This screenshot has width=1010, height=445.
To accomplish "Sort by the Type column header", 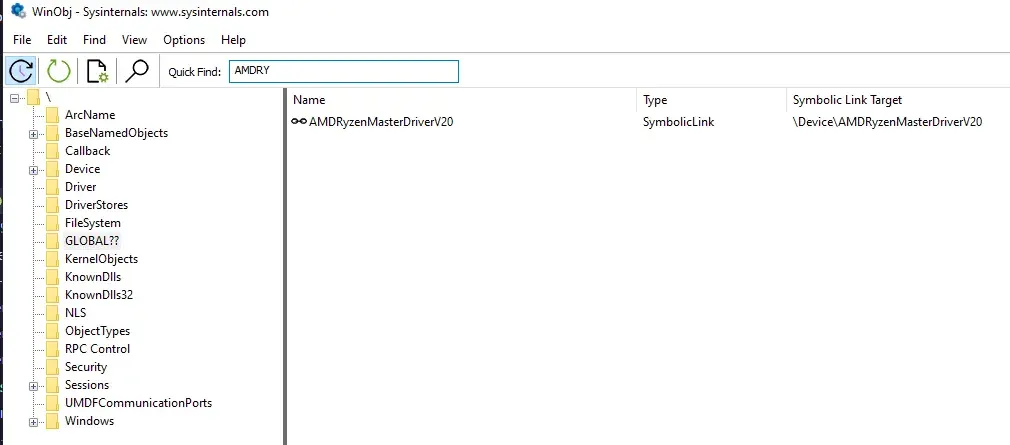I will pos(712,100).
